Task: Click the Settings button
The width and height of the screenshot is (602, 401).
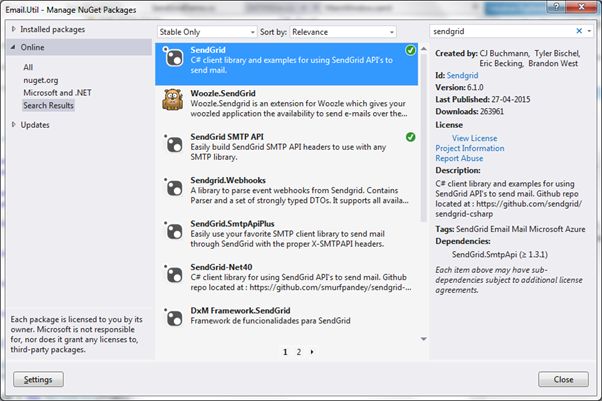Action: (x=38, y=379)
